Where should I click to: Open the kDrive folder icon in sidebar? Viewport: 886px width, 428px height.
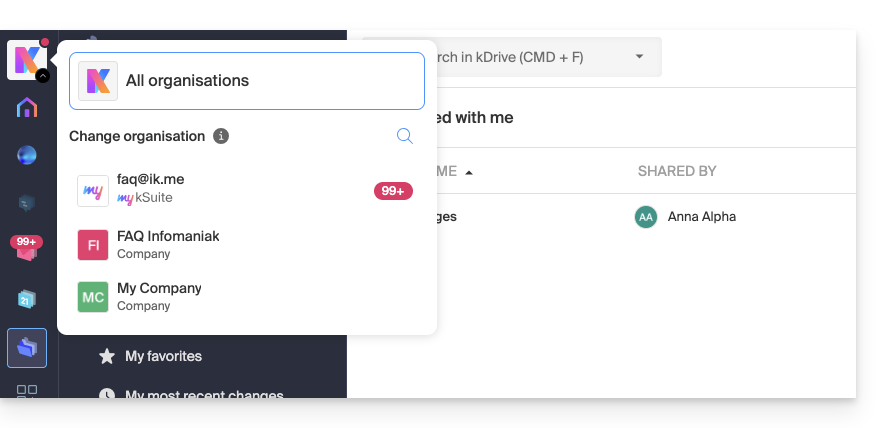[x=27, y=347]
